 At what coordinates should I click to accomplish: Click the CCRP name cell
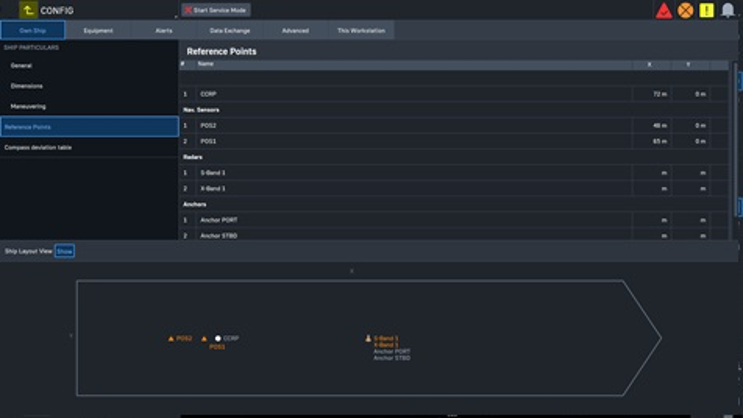click(413, 94)
